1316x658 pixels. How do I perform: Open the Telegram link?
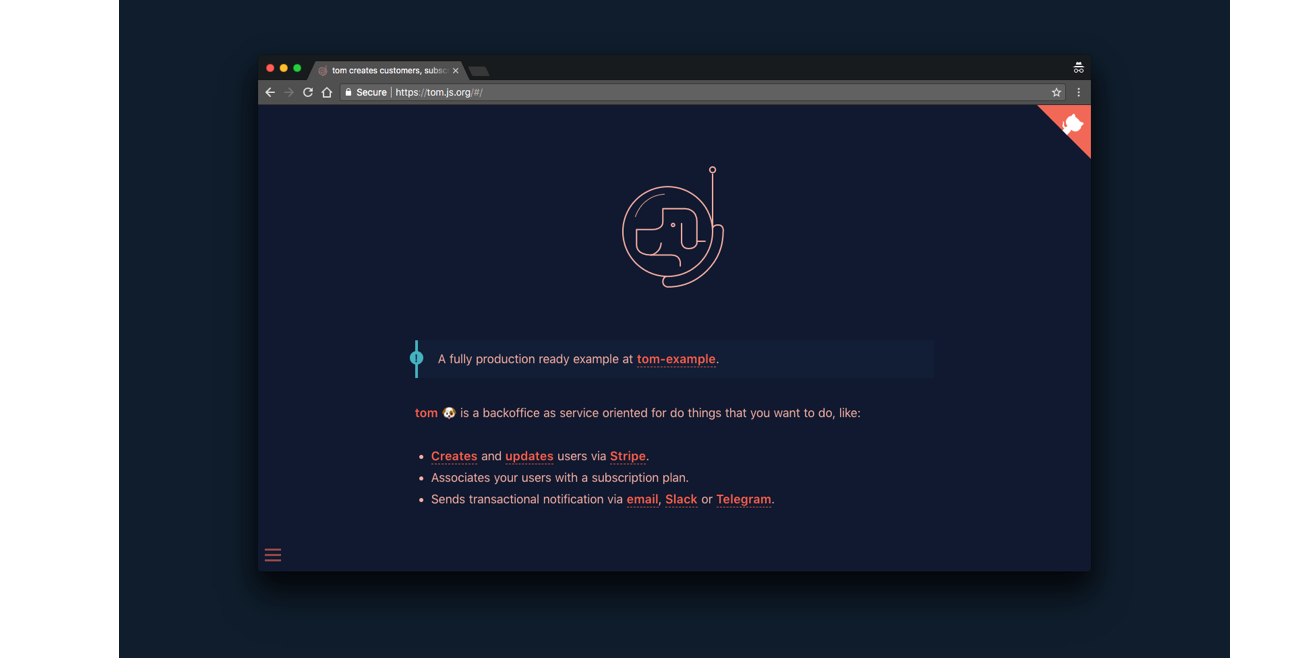point(744,499)
